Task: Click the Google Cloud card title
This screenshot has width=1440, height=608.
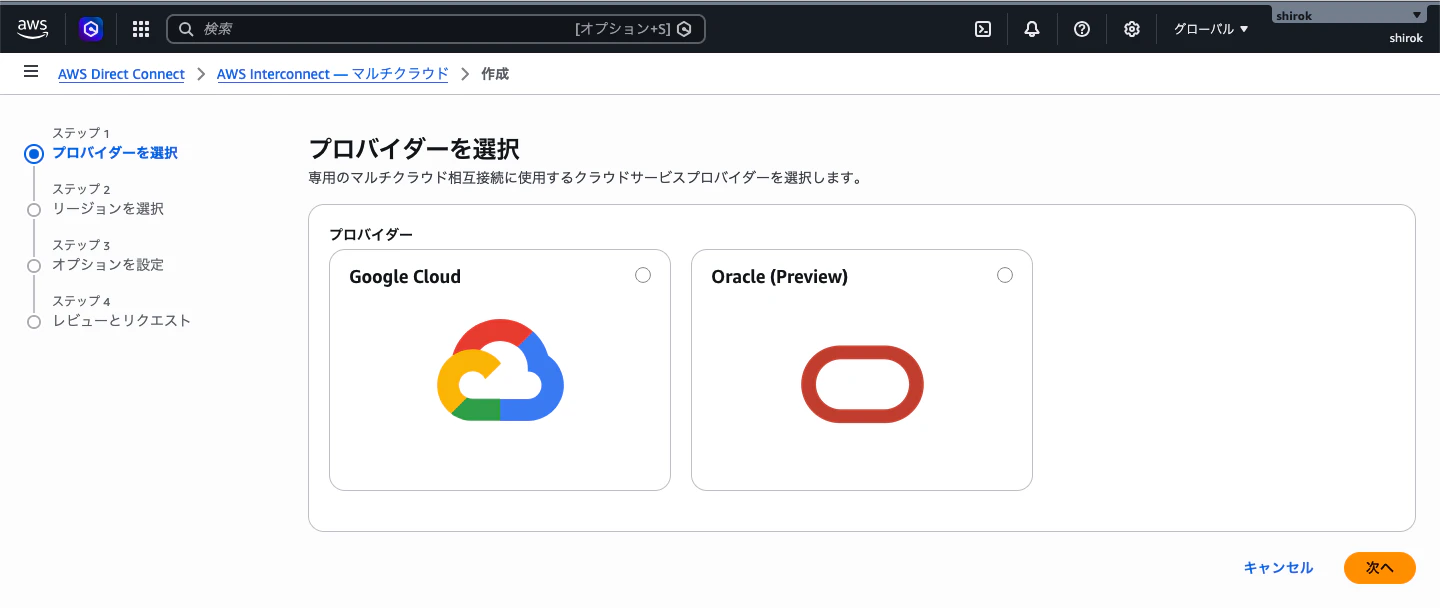Action: coord(405,277)
